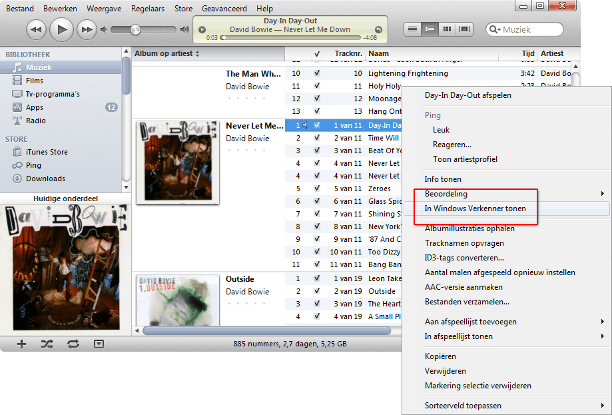Adjust the volume slider knob
This screenshot has height=415, width=612.
click(135, 29)
